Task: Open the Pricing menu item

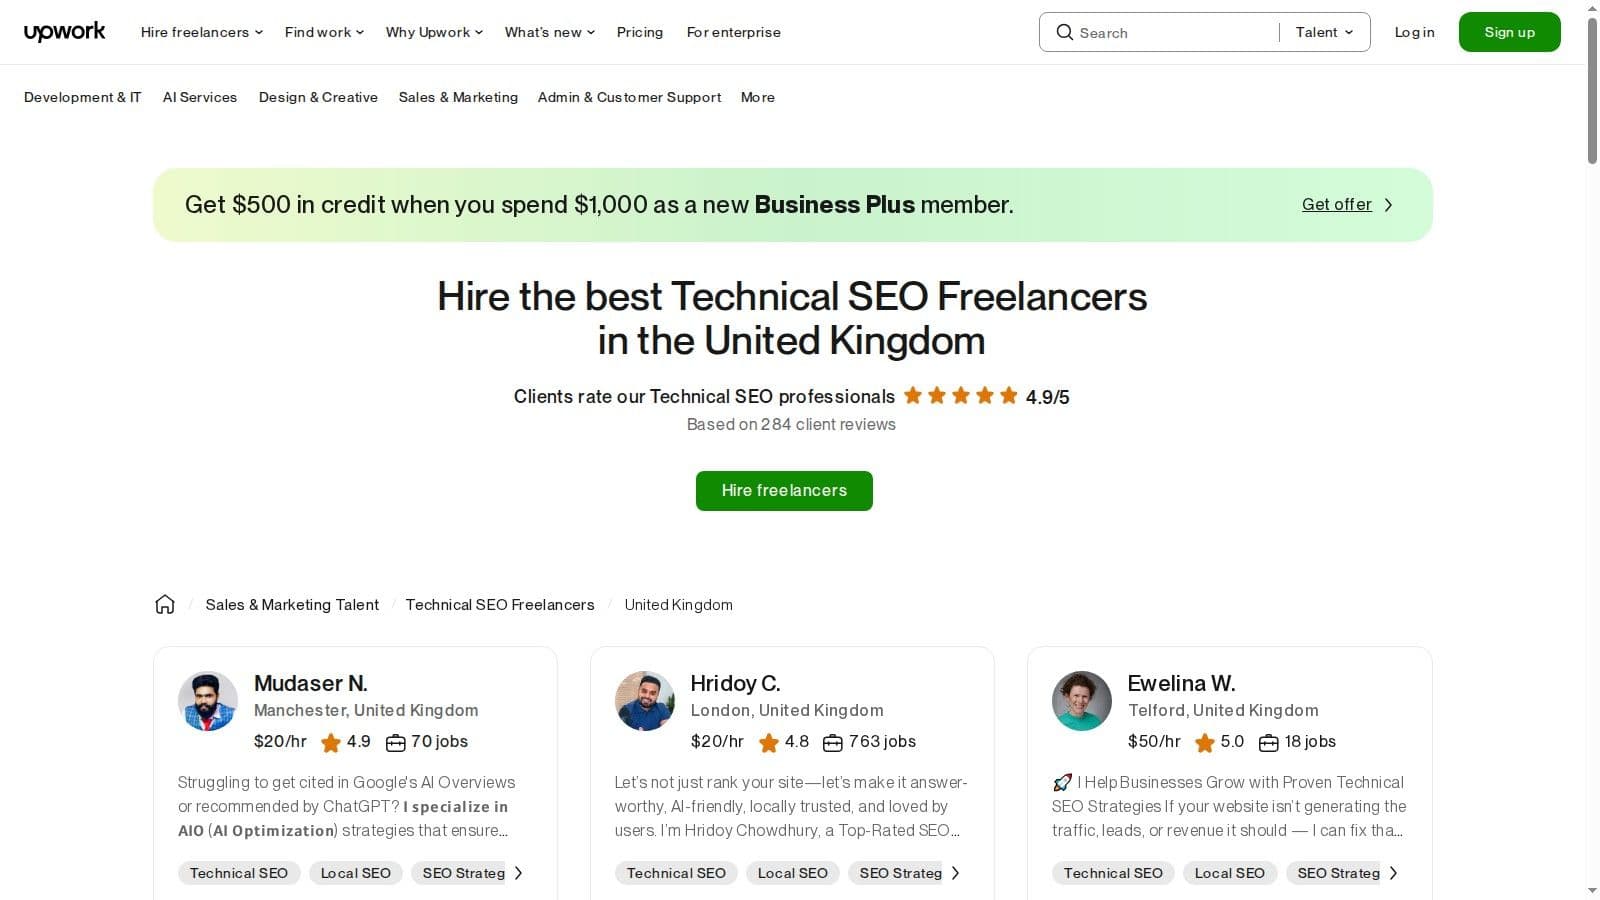Action: [639, 32]
